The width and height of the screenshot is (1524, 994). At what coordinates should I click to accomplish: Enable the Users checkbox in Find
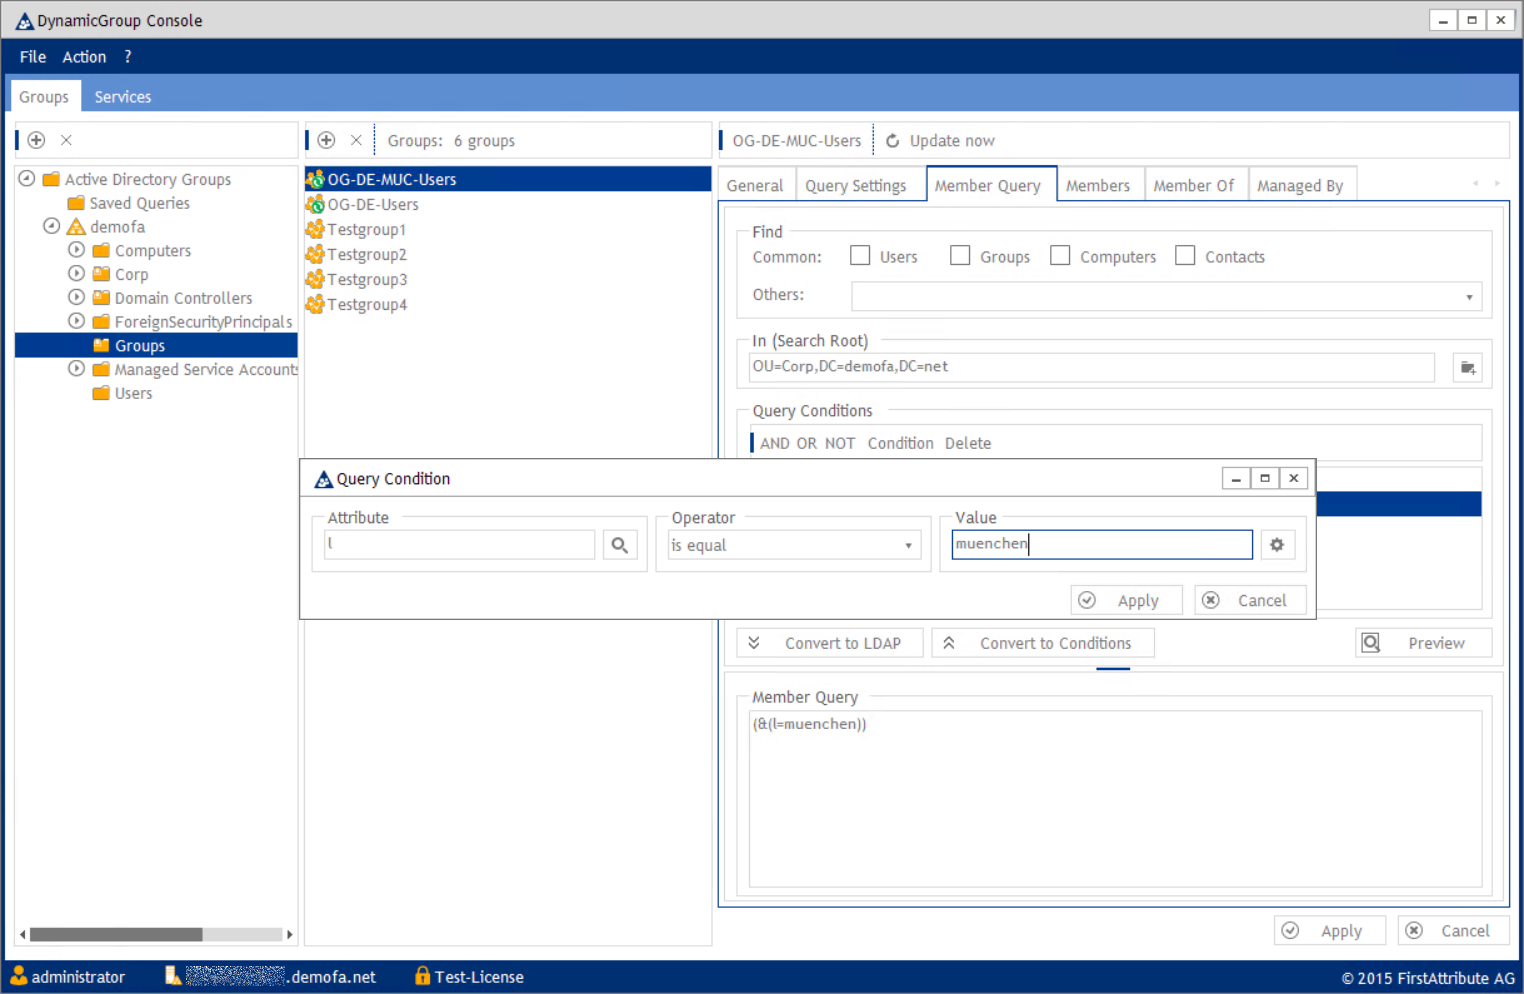pyautogui.click(x=860, y=256)
